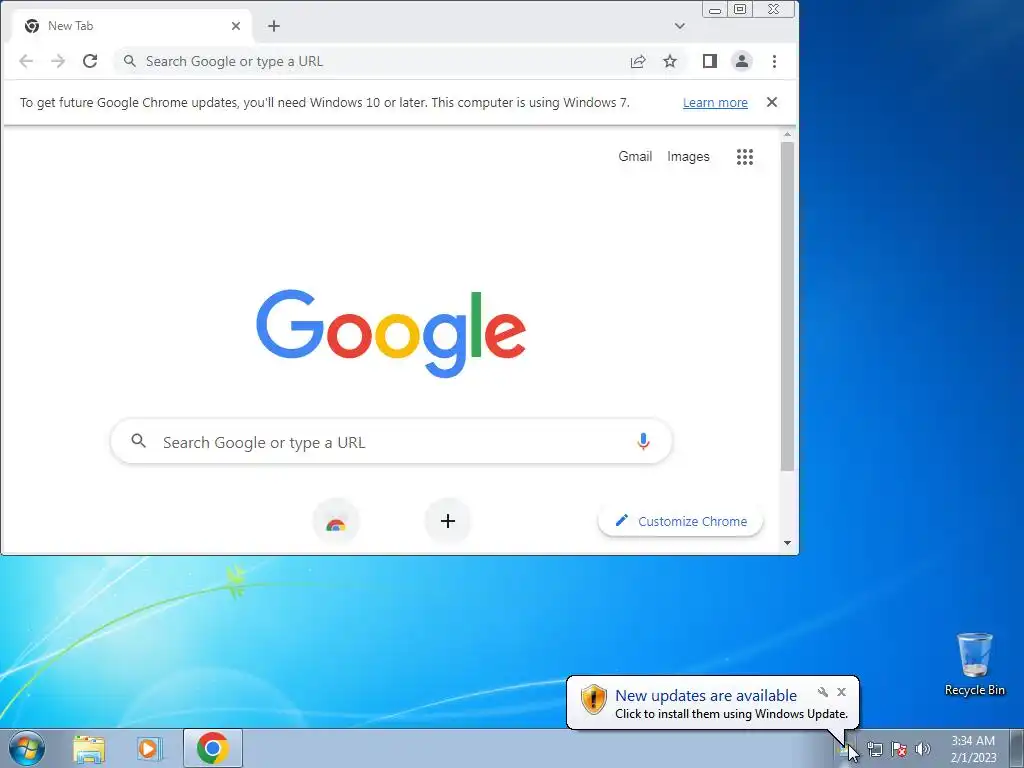This screenshot has height=768, width=1024.
Task: Open Gmail link
Action: pos(635,156)
